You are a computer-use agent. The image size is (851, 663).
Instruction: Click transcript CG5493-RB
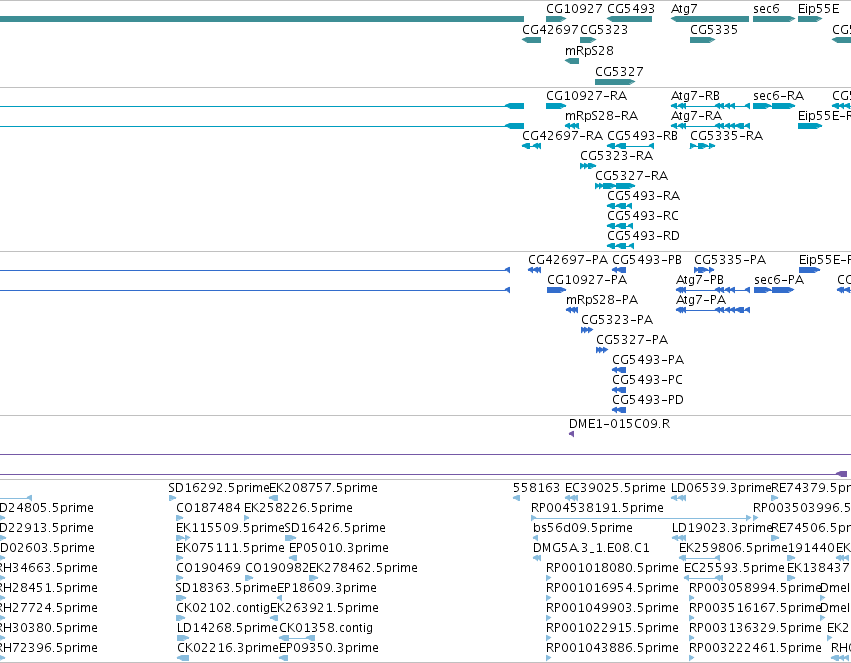(x=642, y=136)
